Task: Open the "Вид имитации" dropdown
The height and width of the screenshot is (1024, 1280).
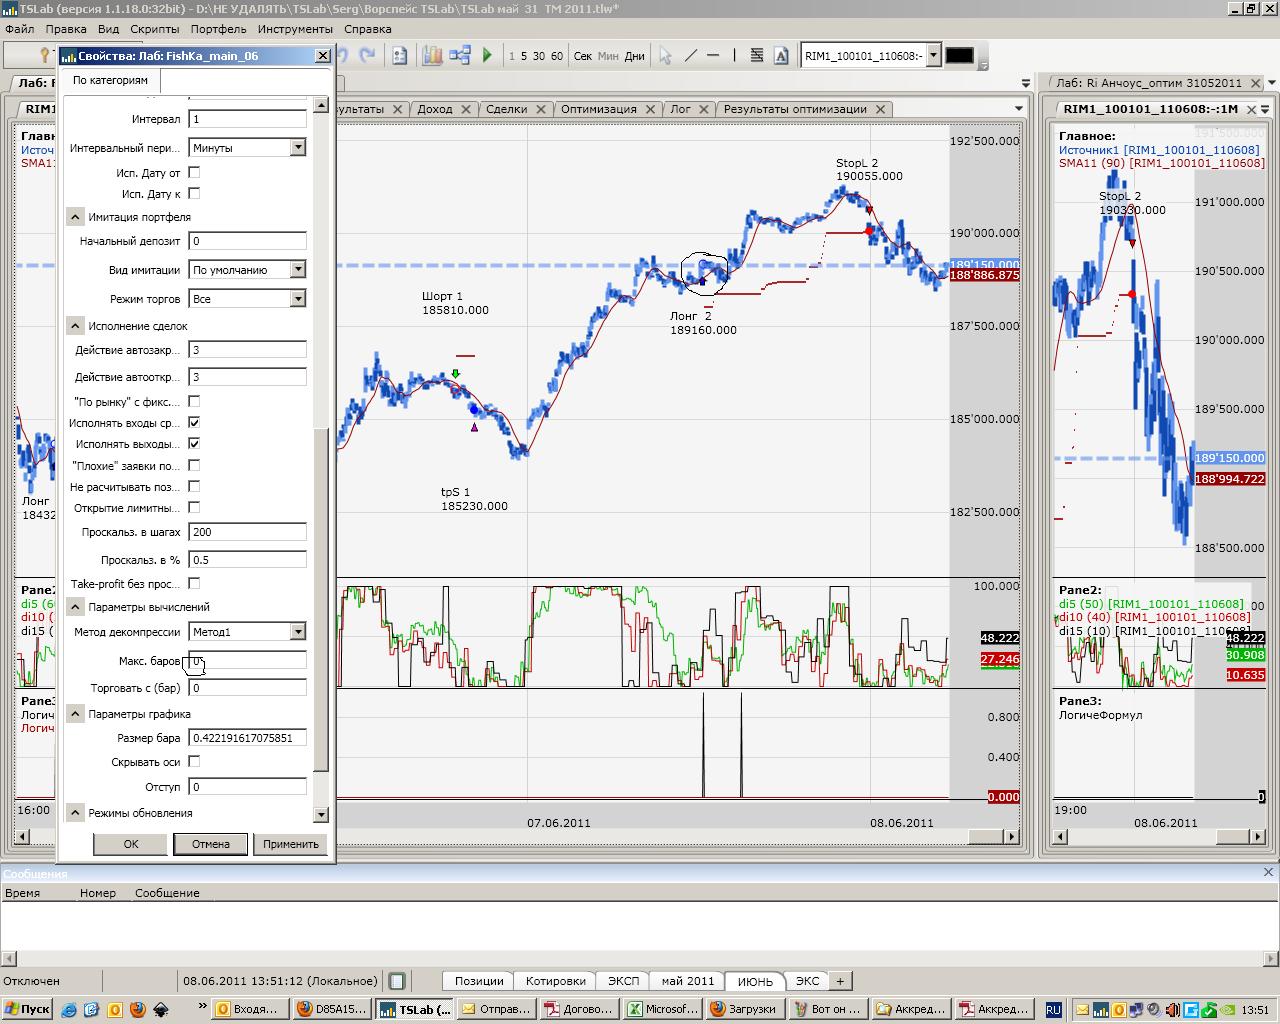Action: click(297, 270)
